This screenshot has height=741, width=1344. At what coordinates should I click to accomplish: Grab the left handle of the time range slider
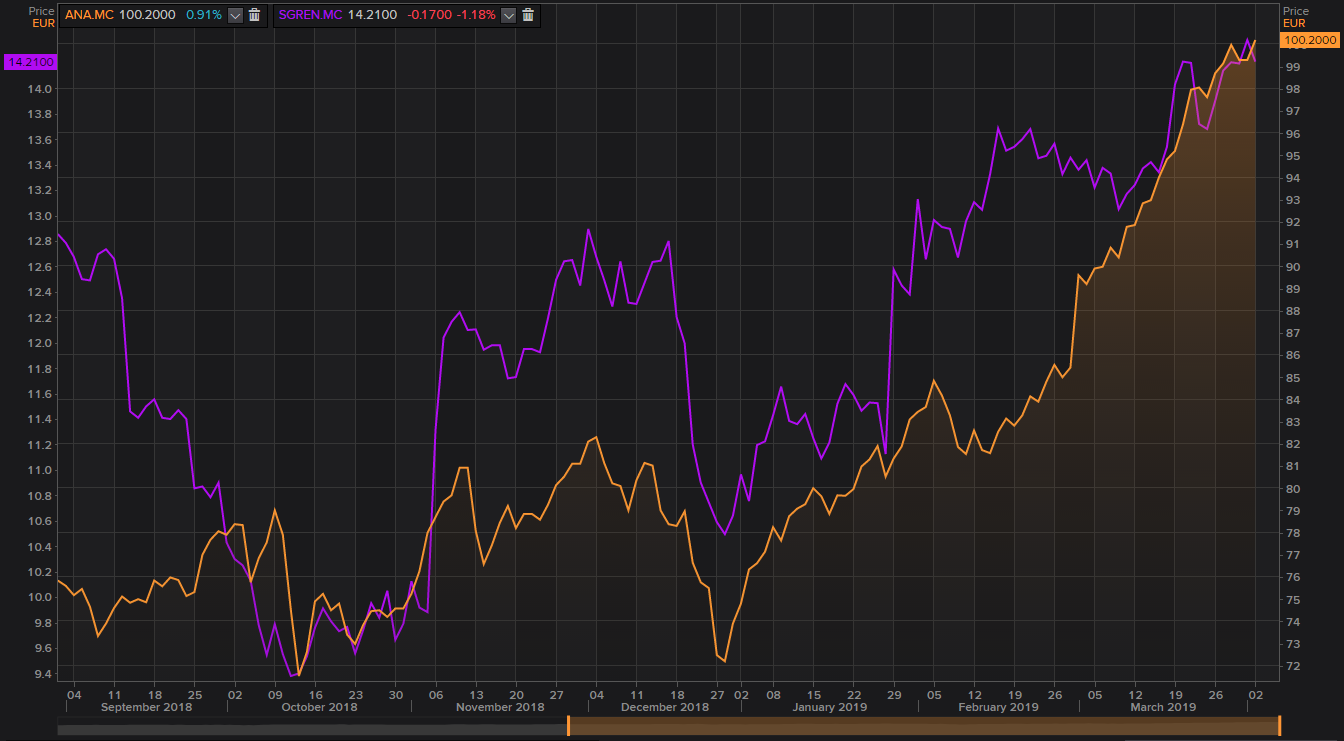pos(568,725)
